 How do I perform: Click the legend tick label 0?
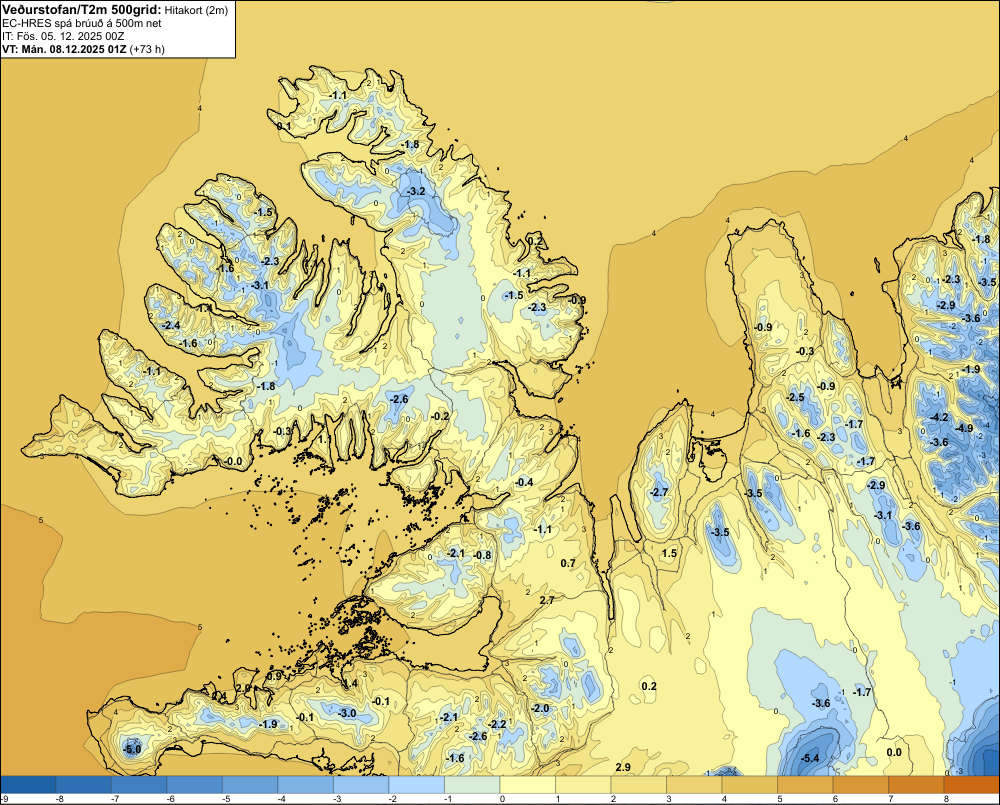tap(503, 799)
